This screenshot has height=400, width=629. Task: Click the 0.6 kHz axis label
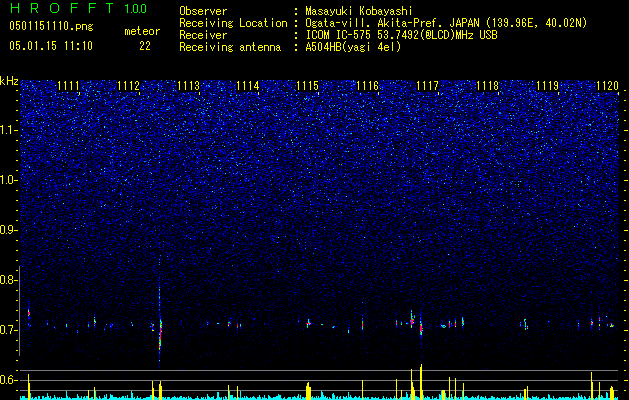click(8, 380)
